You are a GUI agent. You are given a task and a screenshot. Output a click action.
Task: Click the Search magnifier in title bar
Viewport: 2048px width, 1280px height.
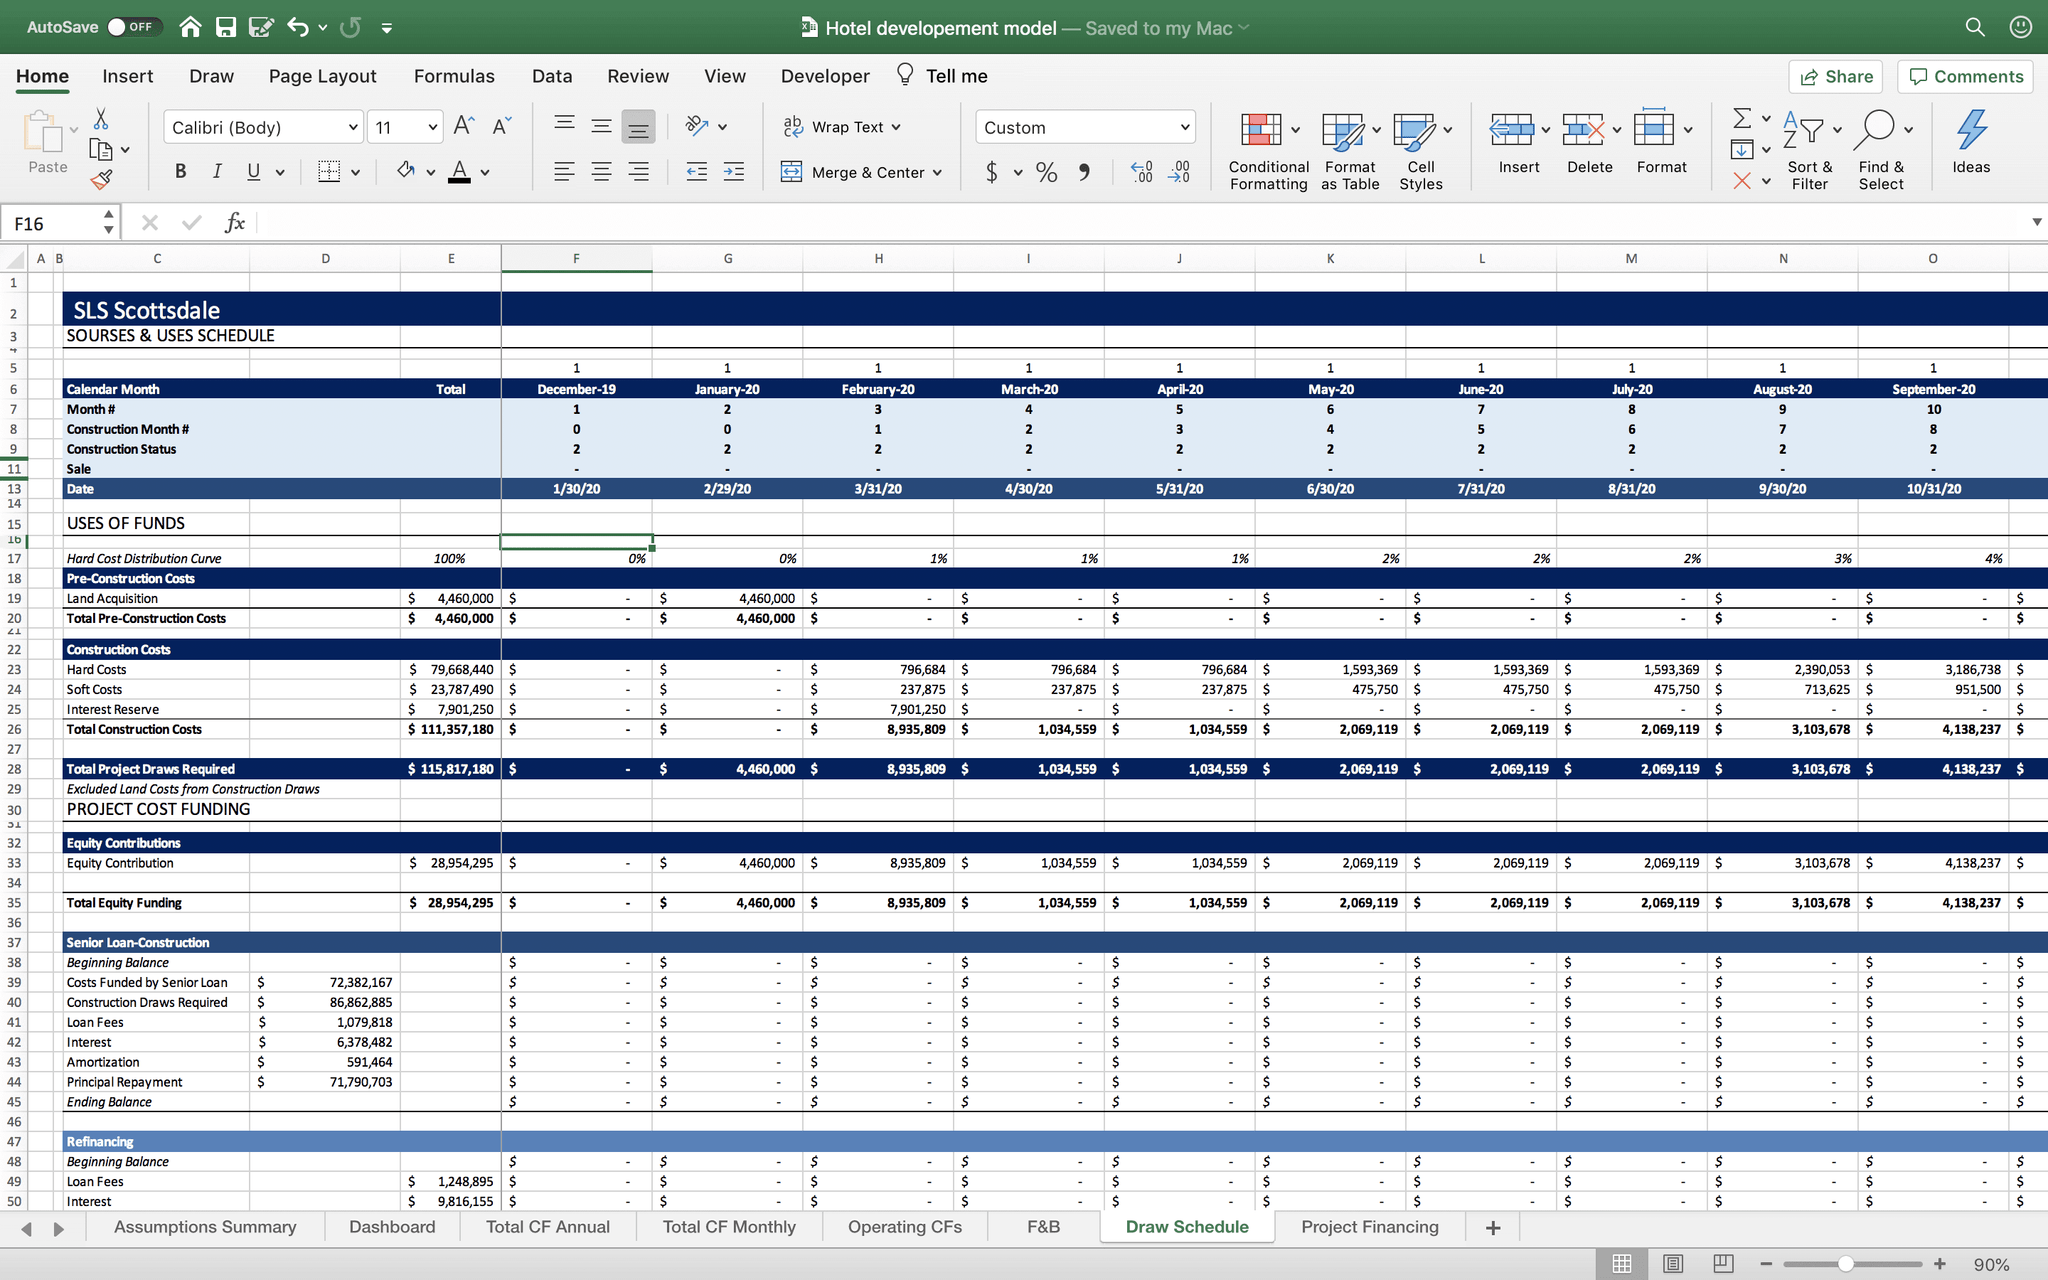(x=1975, y=27)
